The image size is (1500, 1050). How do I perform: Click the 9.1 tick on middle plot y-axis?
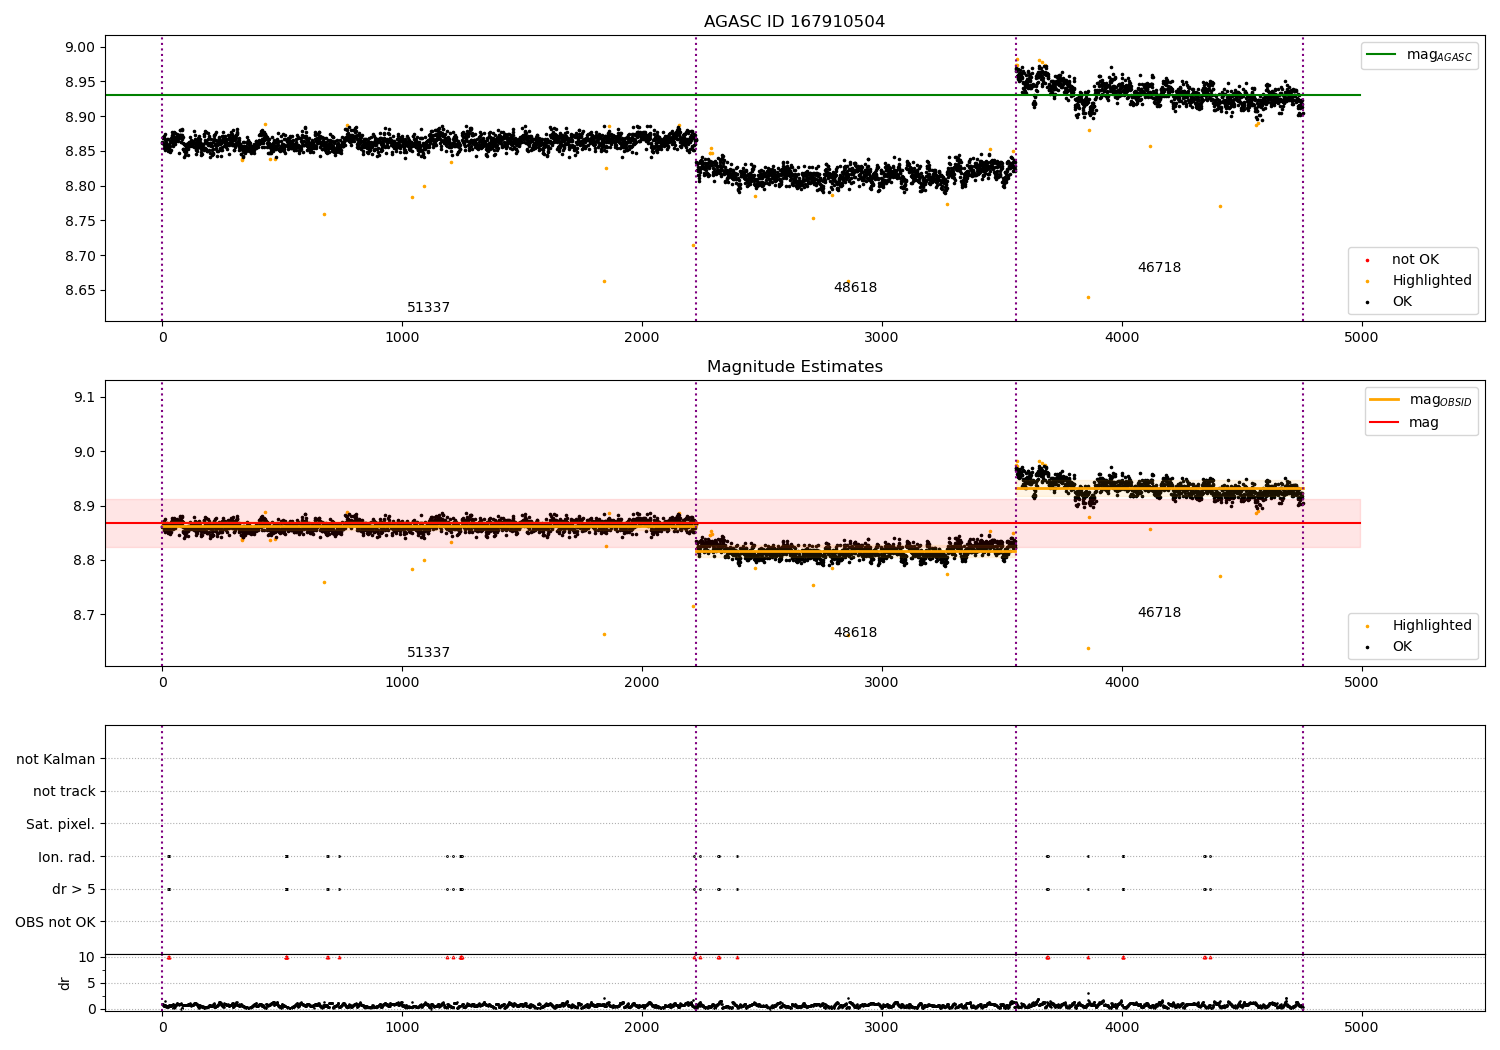tap(85, 397)
